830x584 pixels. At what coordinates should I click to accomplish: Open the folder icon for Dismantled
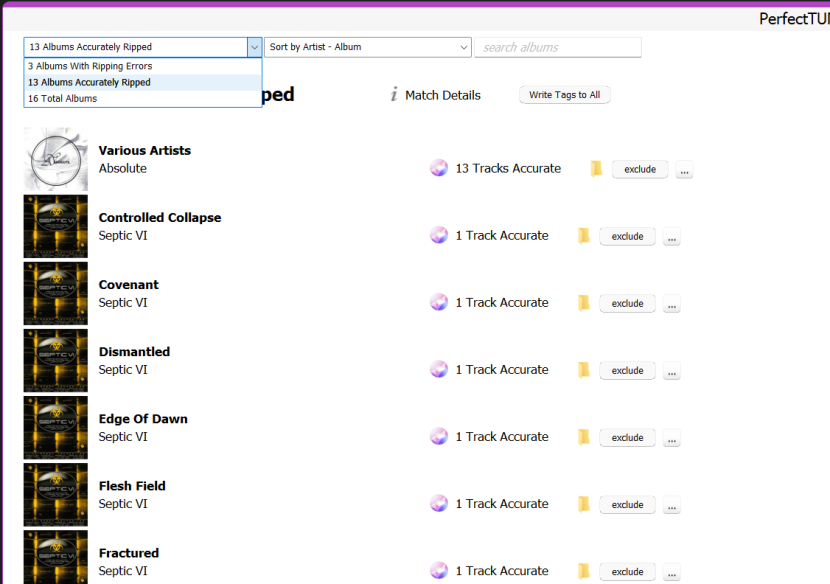(x=584, y=370)
